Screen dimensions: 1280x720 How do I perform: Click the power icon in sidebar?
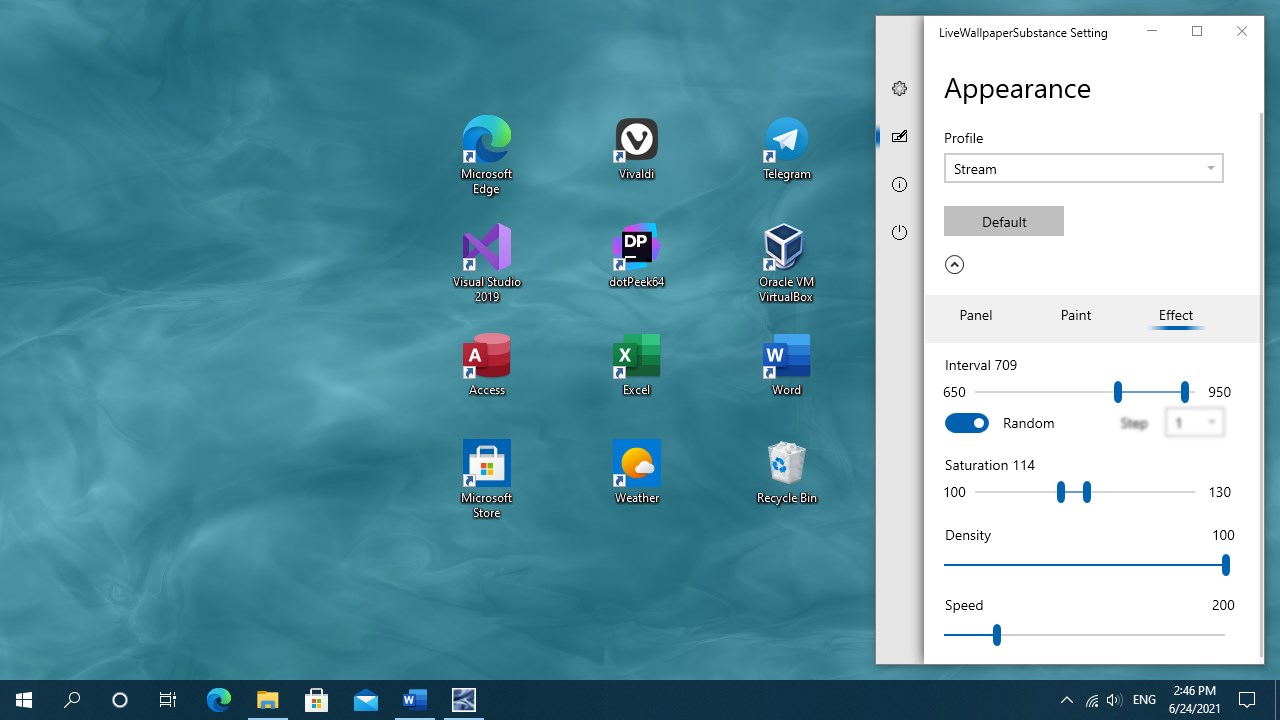click(x=899, y=233)
